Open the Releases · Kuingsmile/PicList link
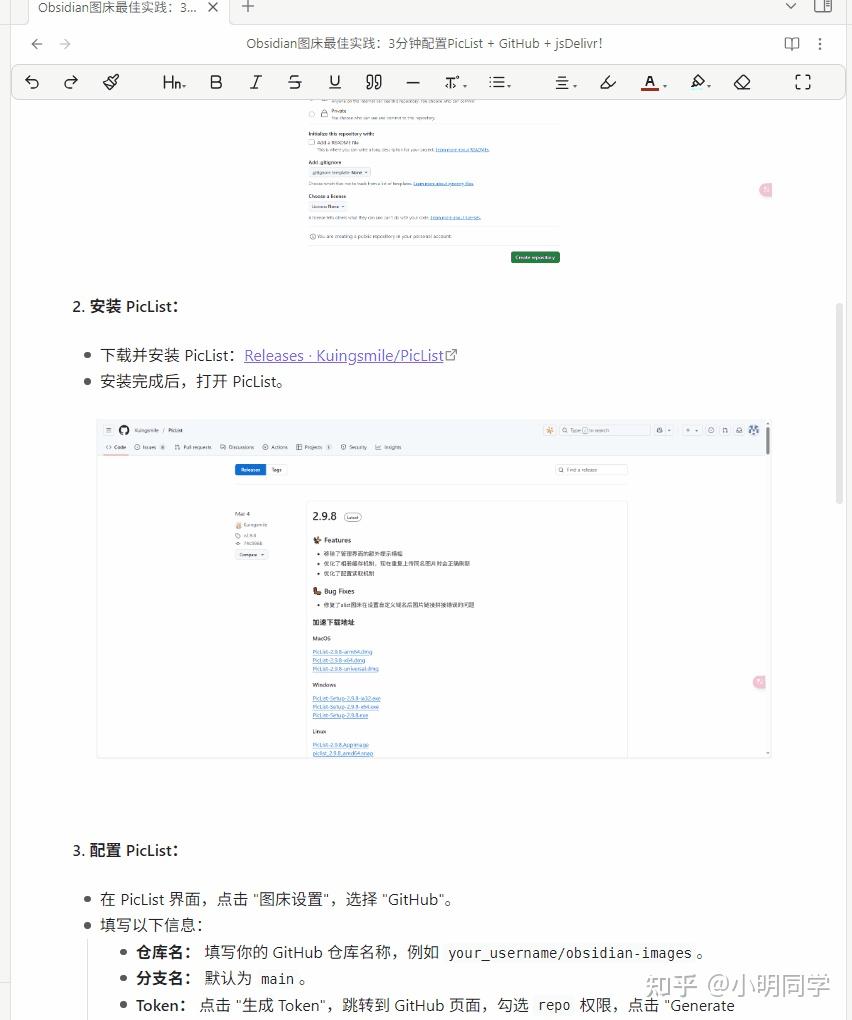 tap(343, 355)
